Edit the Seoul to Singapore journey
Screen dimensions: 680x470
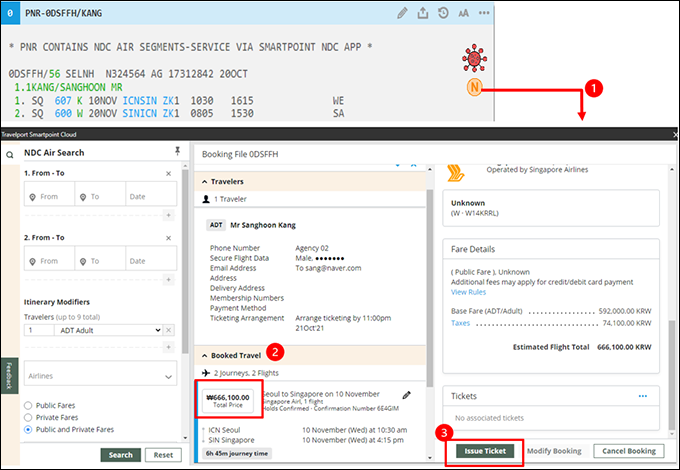click(406, 395)
